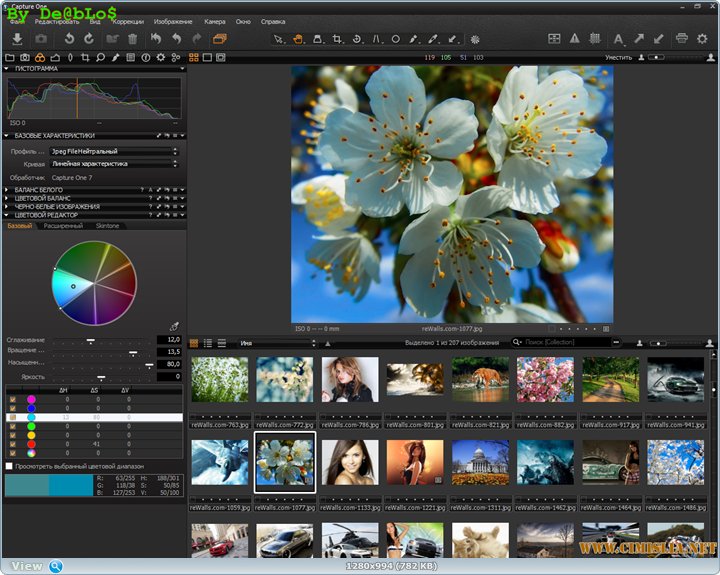
Task: Pick the color picker eyedropper in Color Editor
Action: point(174,326)
